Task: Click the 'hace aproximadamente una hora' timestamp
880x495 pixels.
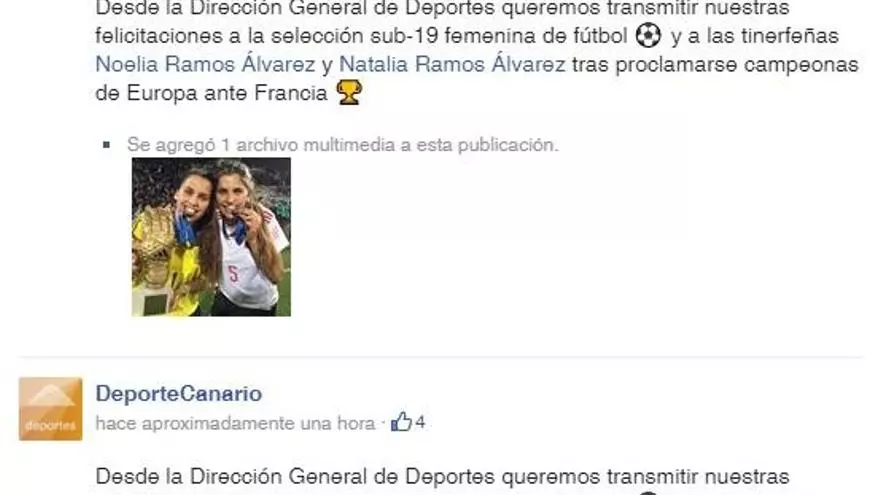Action: pyautogui.click(x=235, y=423)
